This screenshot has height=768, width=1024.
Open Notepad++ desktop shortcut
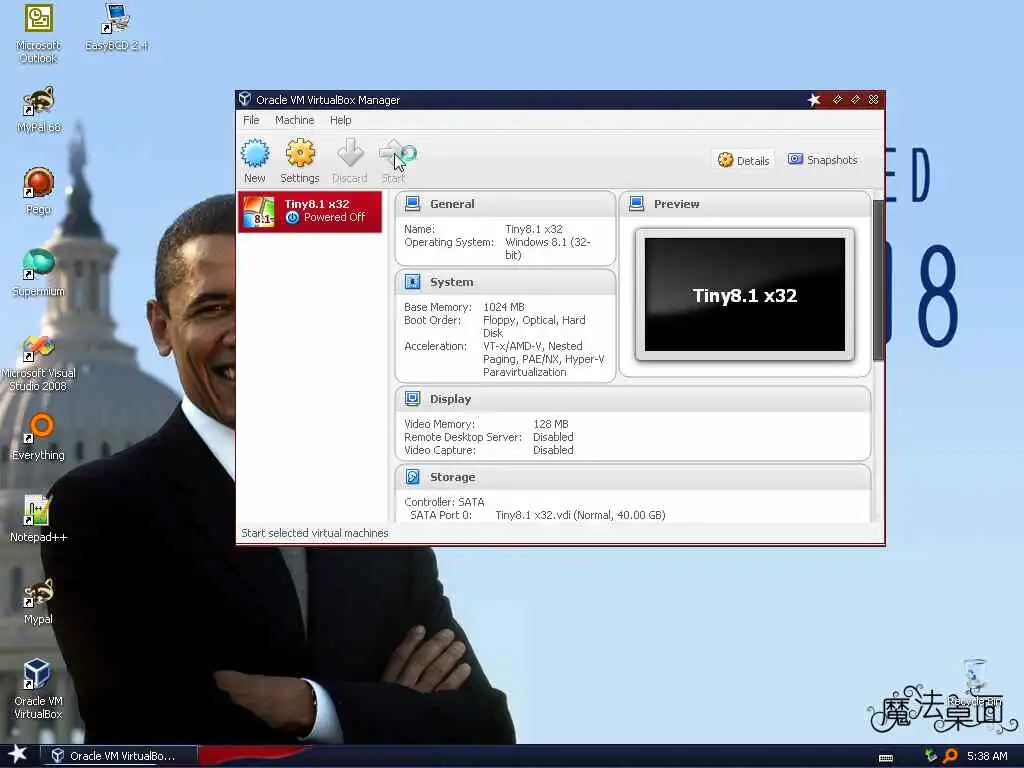point(39,519)
